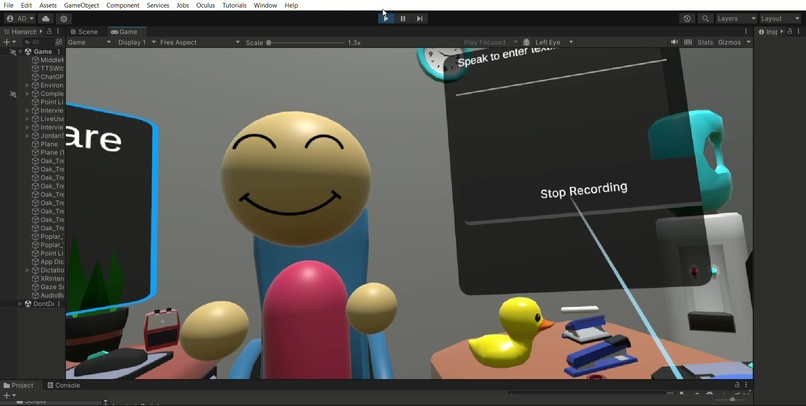Open the AD account dropdown
806x406 pixels.
click(x=20, y=19)
